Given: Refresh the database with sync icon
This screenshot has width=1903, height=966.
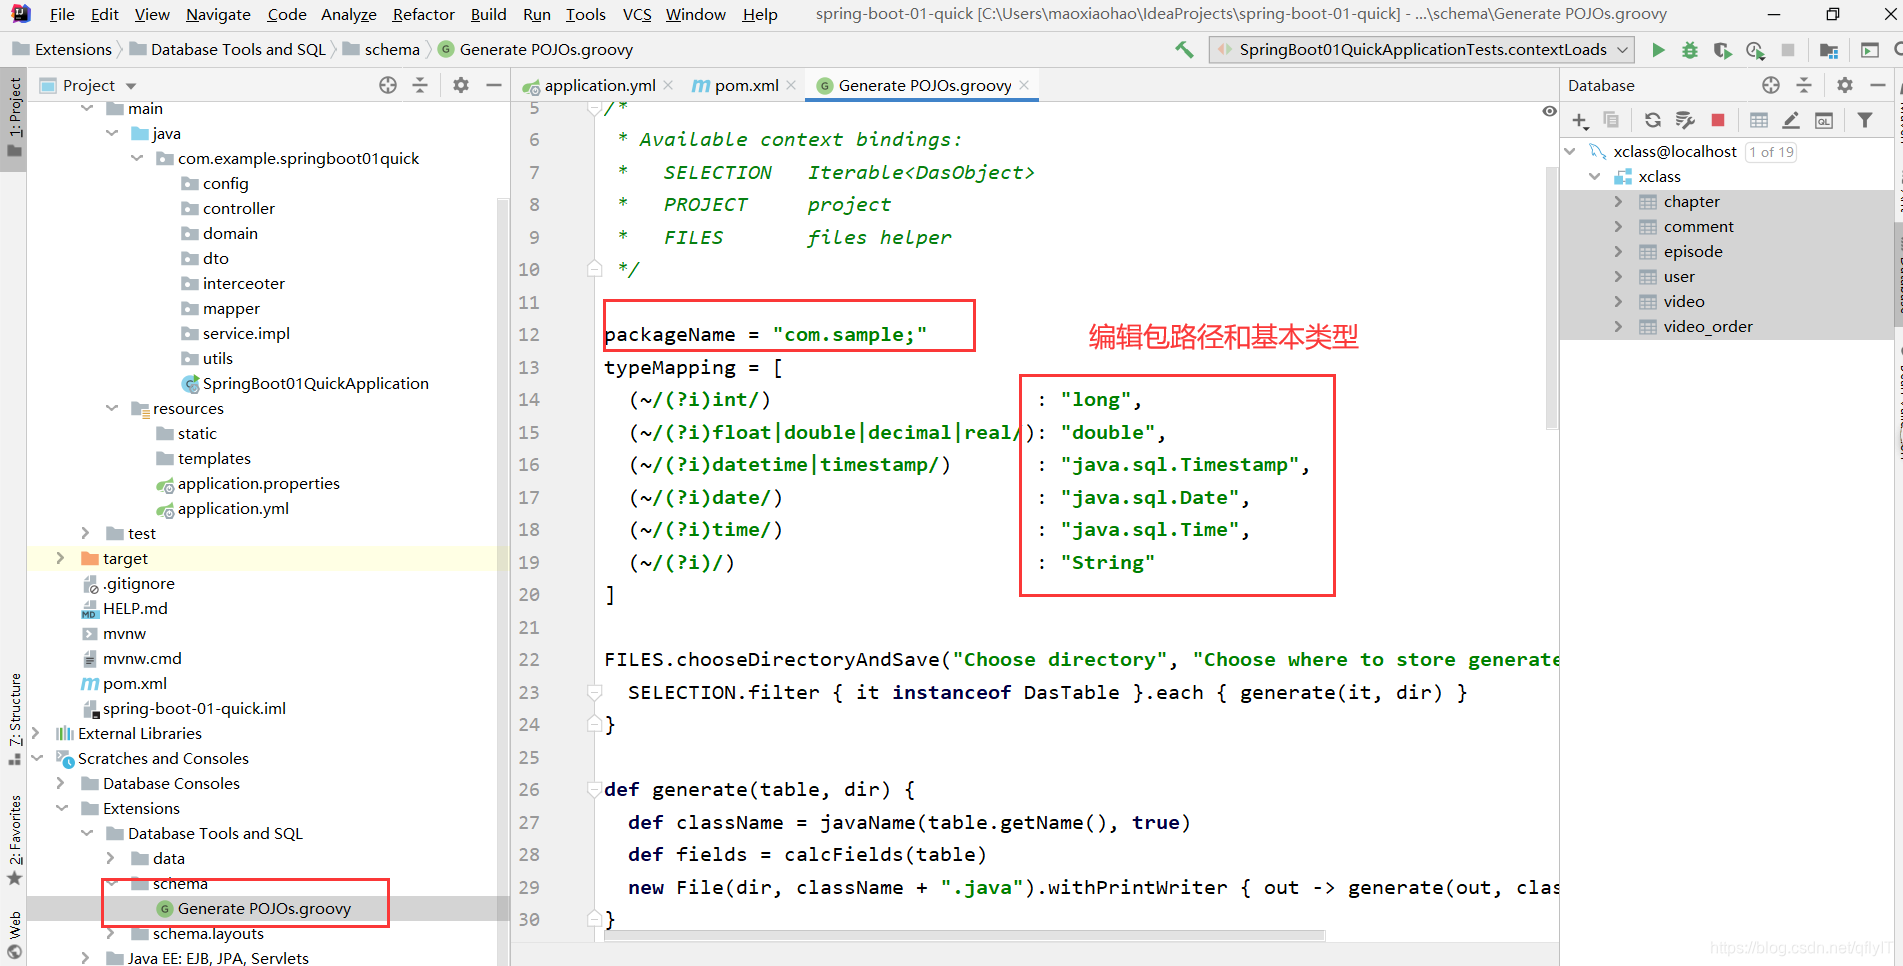Looking at the screenshot, I should click(x=1653, y=121).
